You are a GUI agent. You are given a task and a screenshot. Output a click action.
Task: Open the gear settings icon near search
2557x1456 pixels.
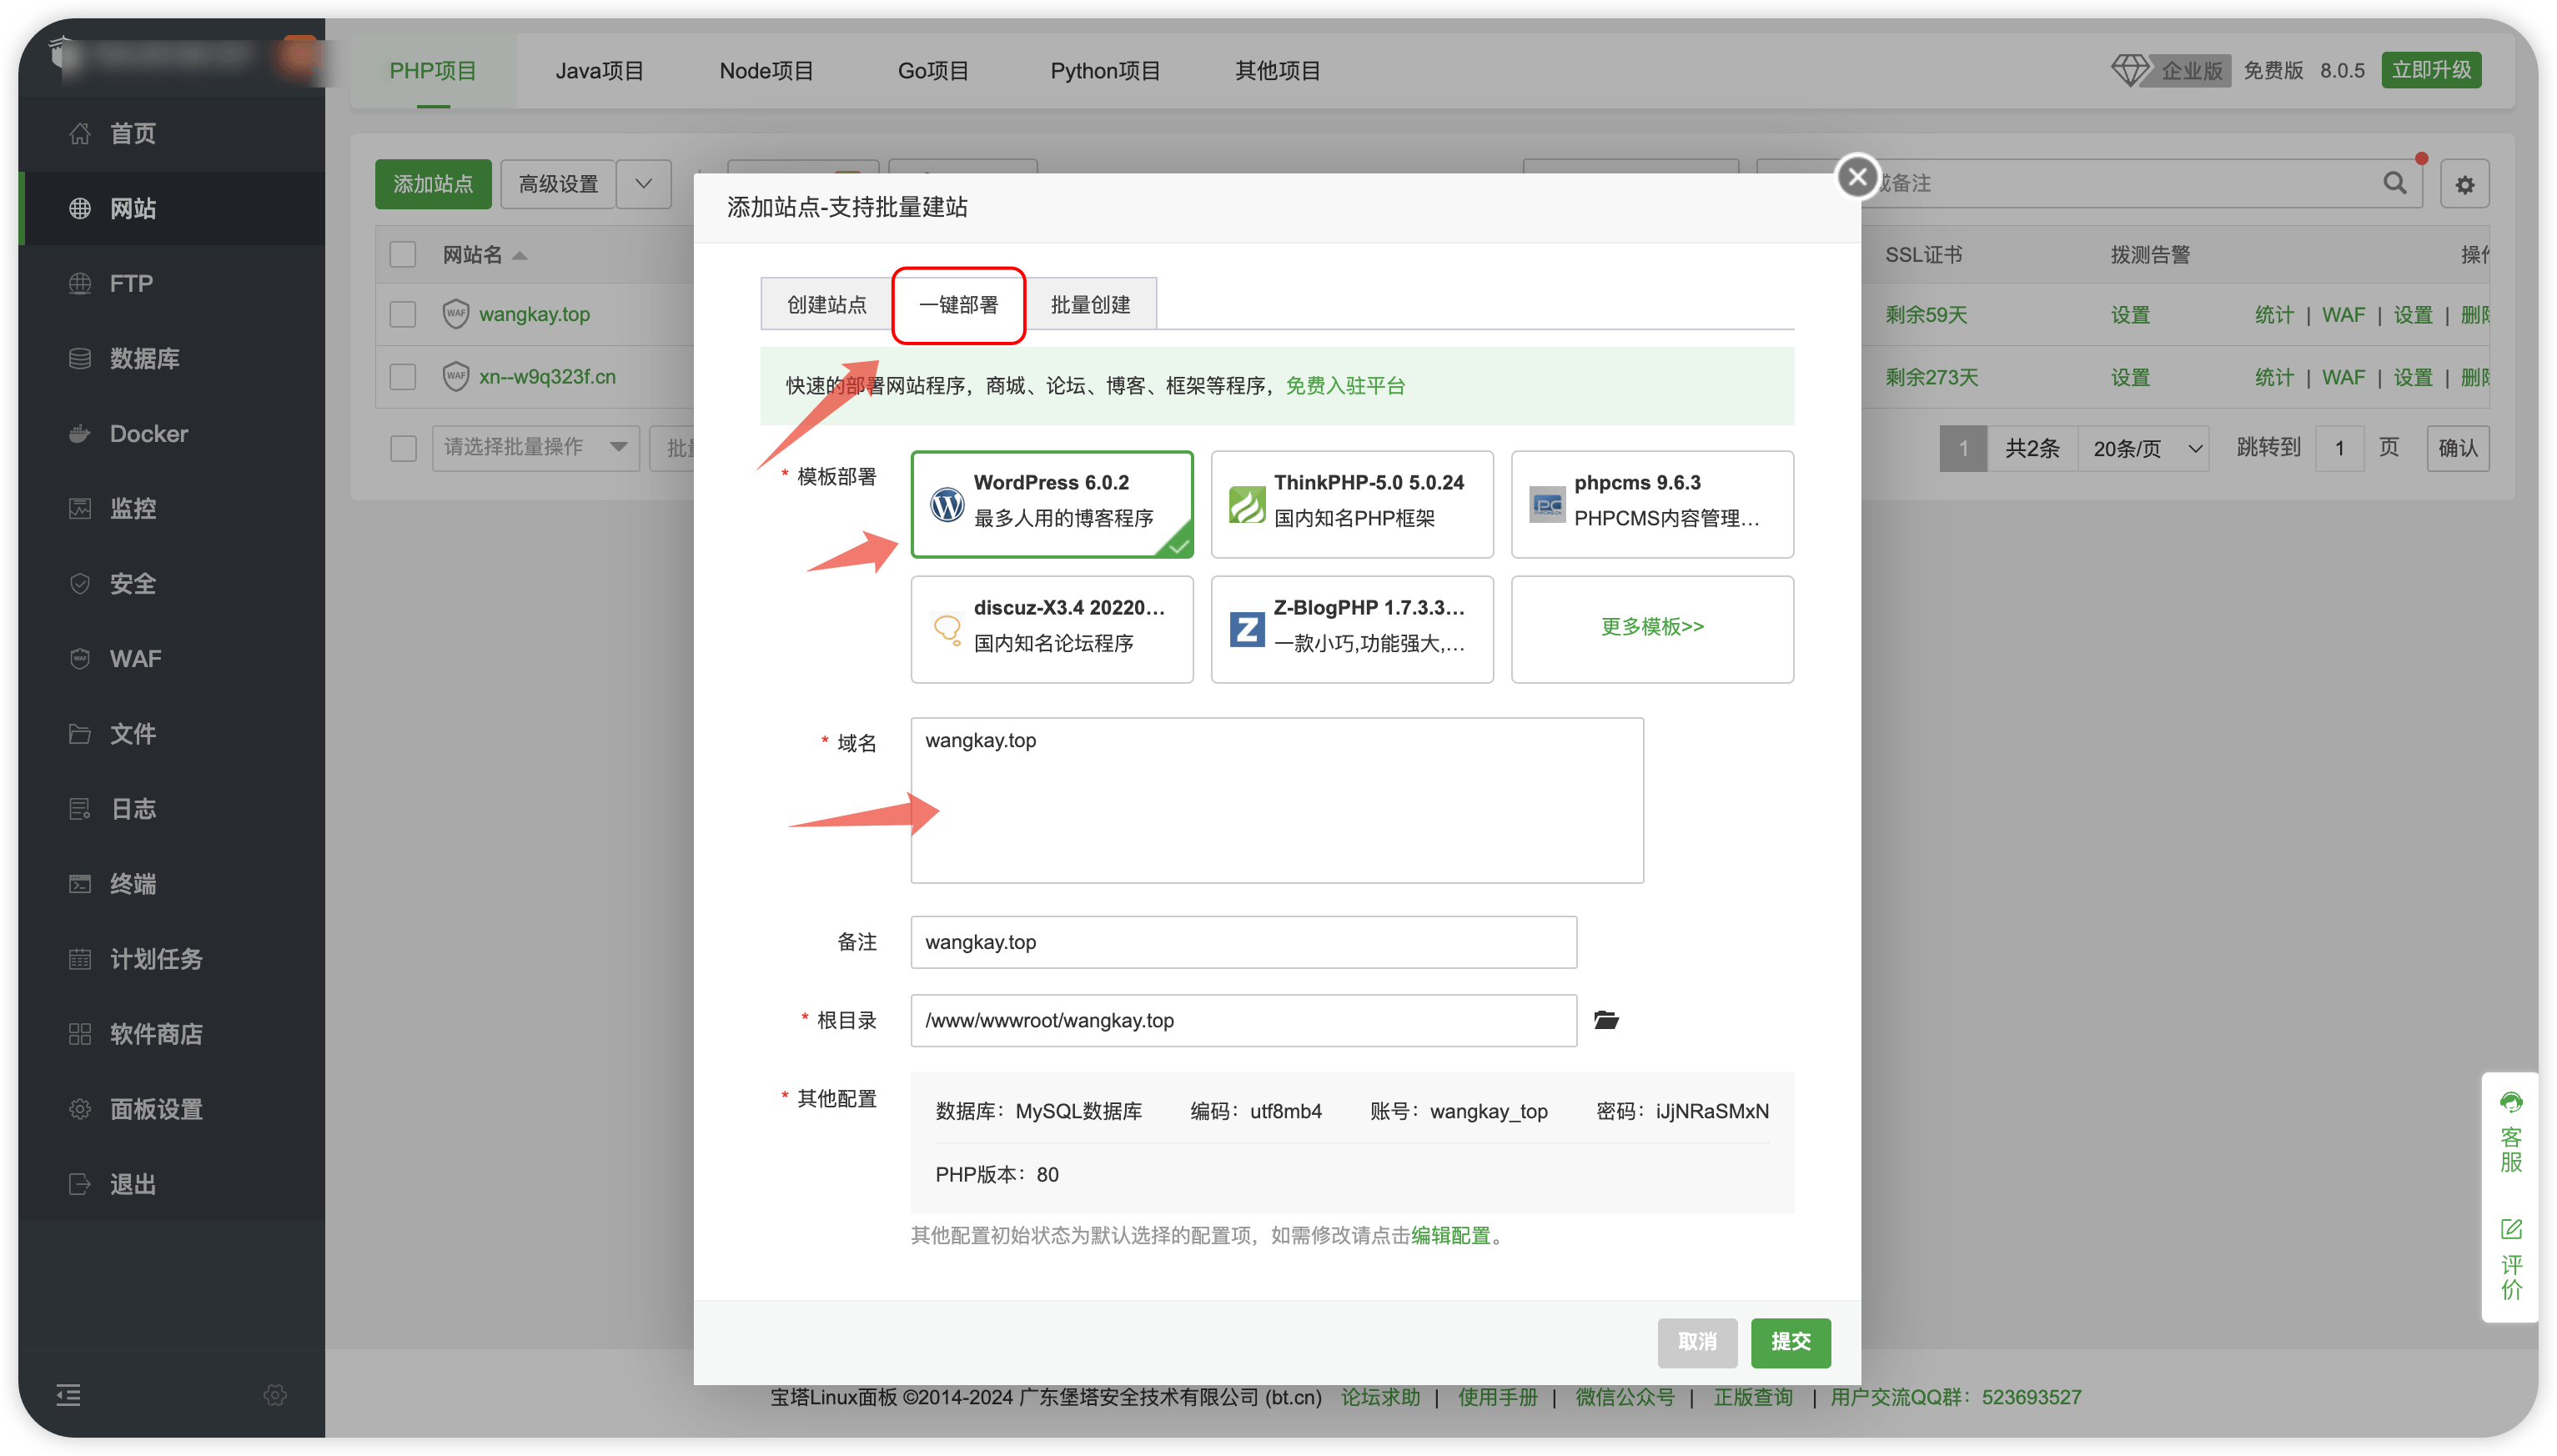(x=2464, y=185)
